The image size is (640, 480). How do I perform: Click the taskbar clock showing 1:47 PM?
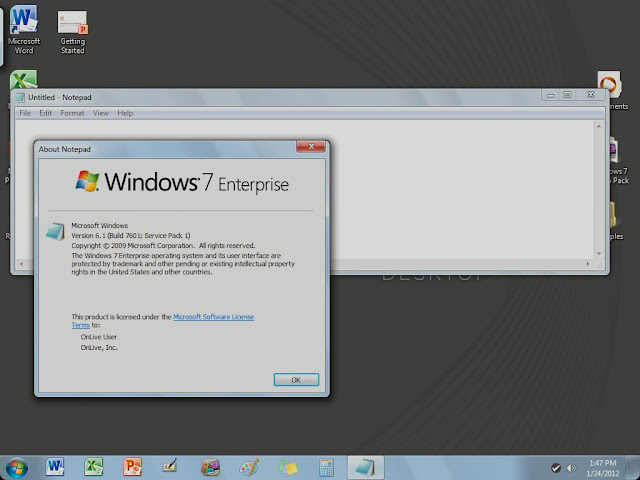[x=602, y=468]
